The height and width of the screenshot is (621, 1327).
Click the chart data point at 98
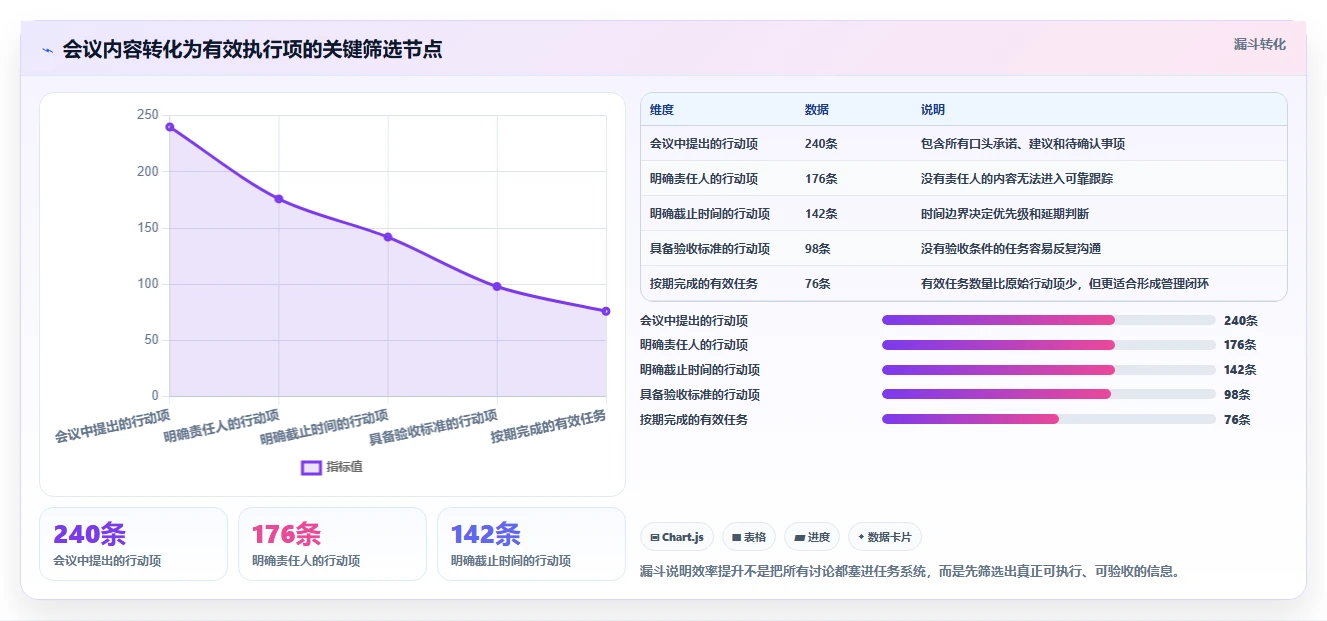pyautogui.click(x=497, y=287)
